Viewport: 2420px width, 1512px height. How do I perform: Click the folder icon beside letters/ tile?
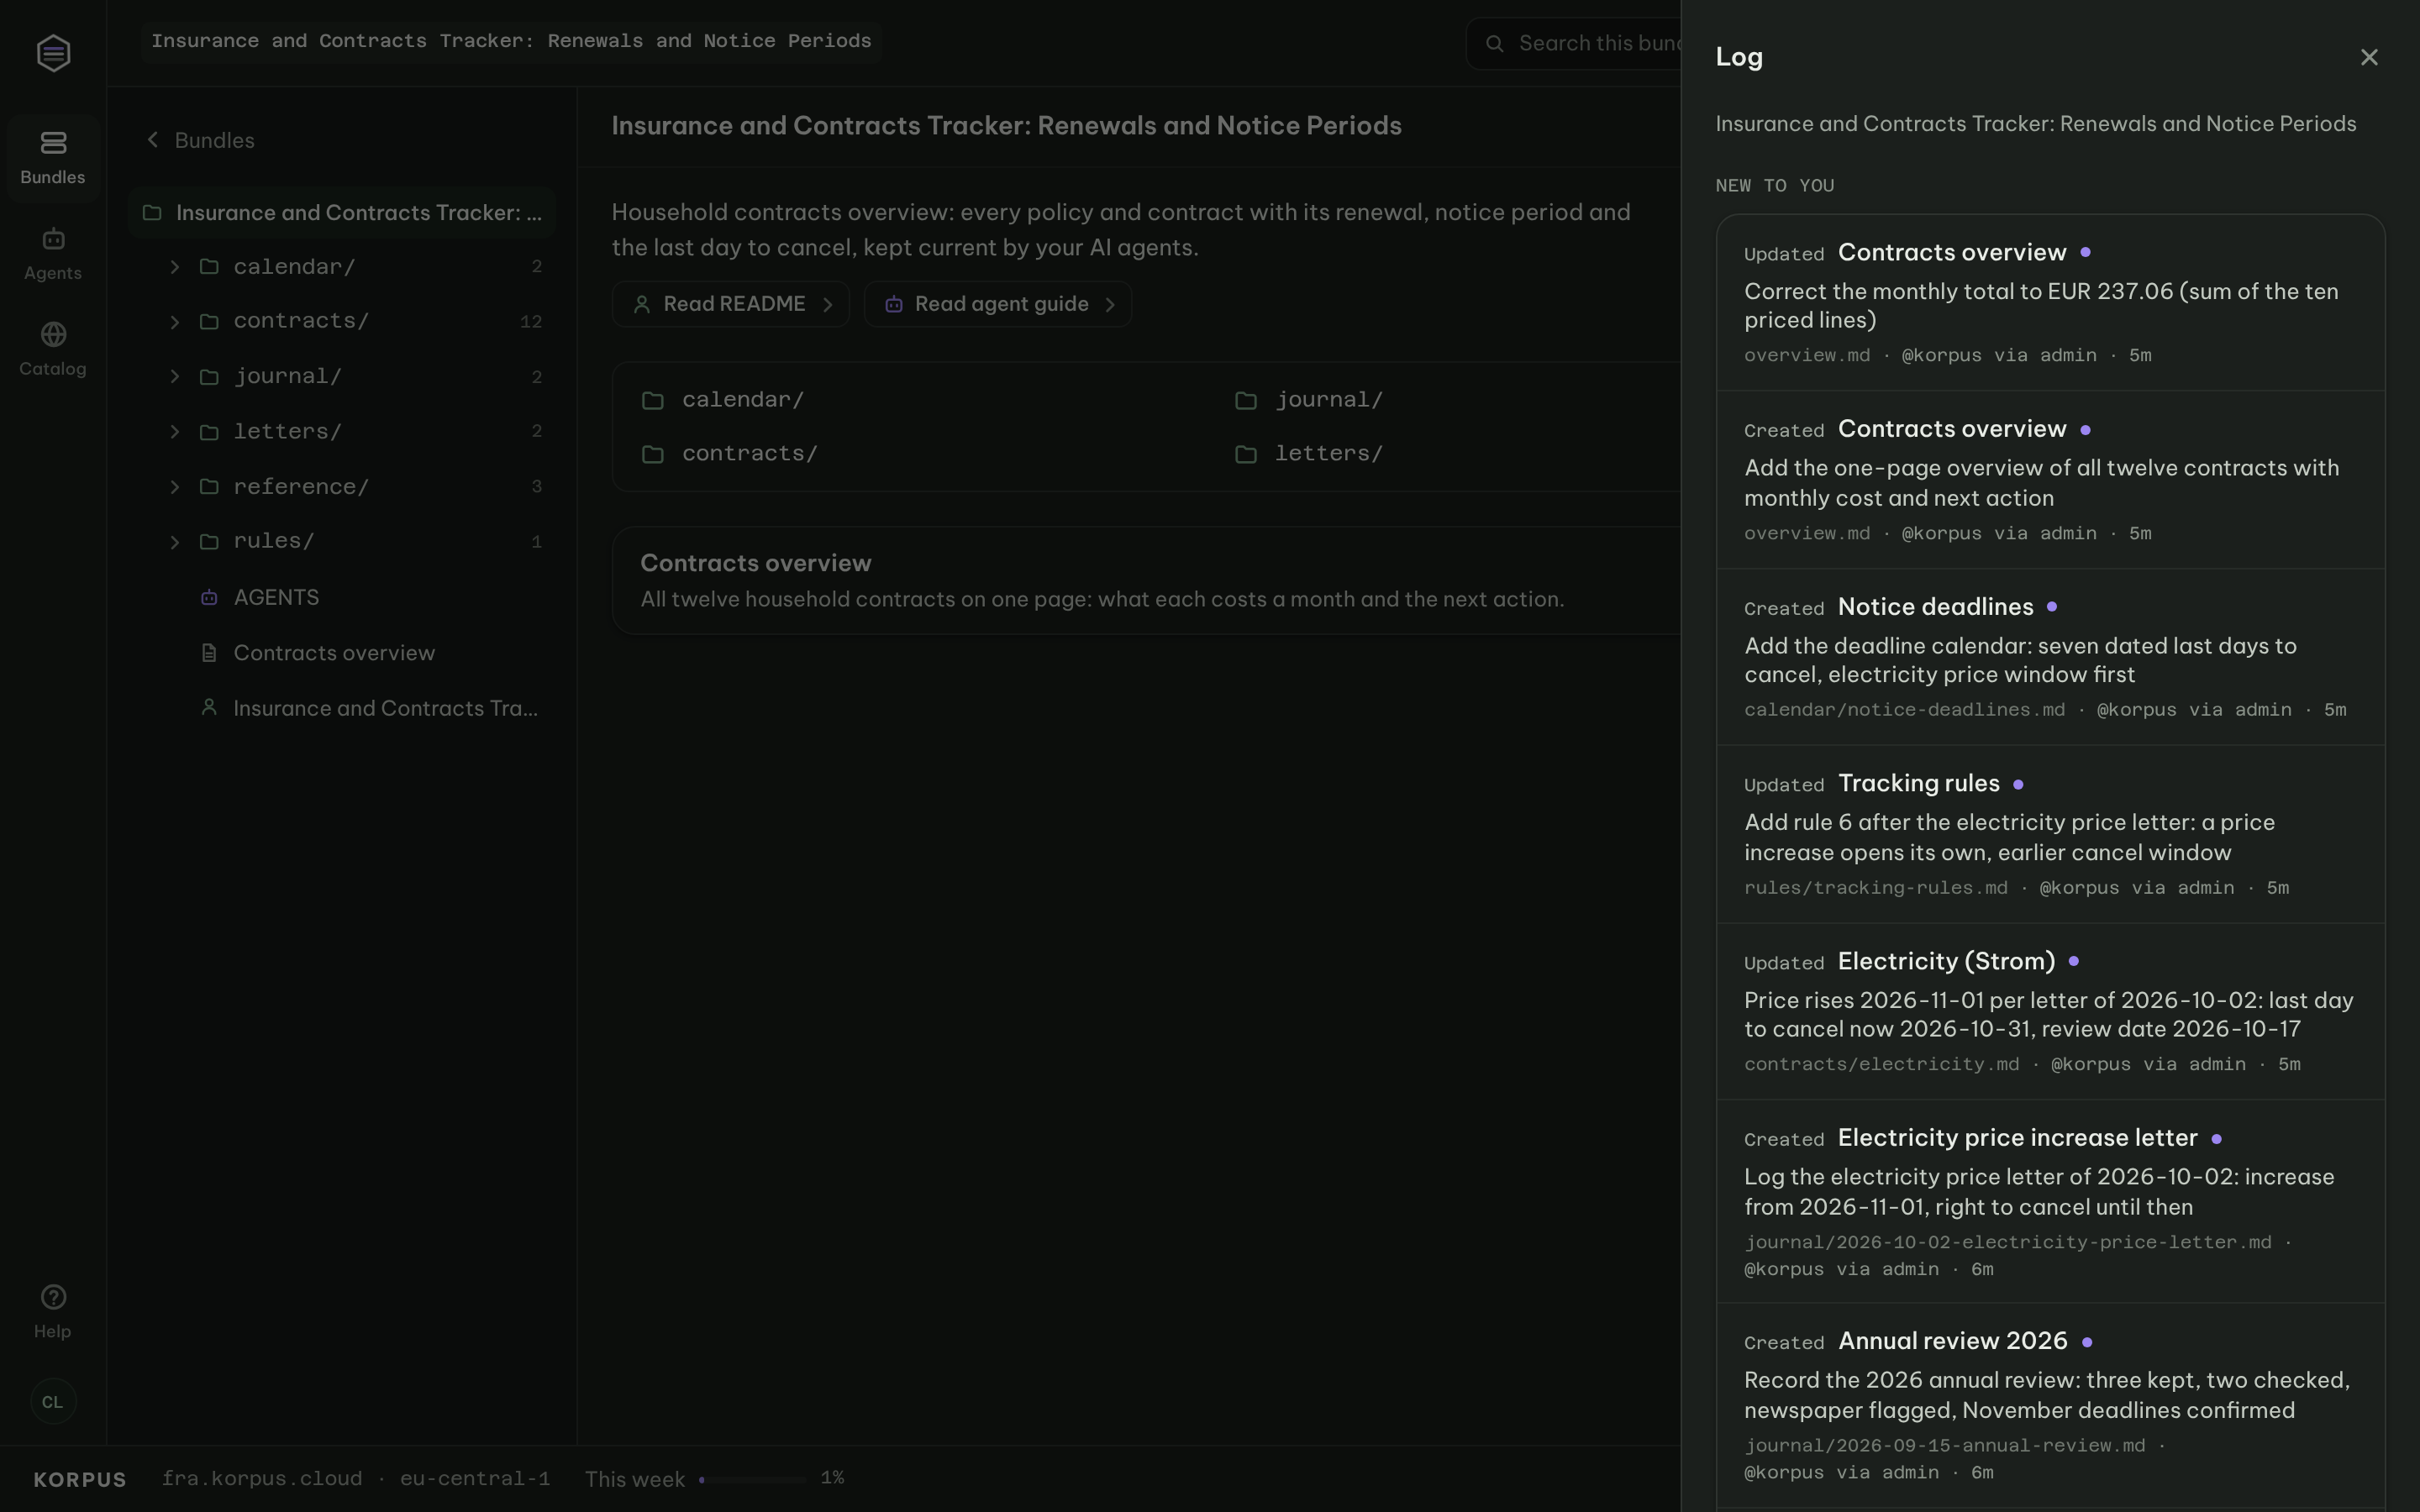(1245, 454)
